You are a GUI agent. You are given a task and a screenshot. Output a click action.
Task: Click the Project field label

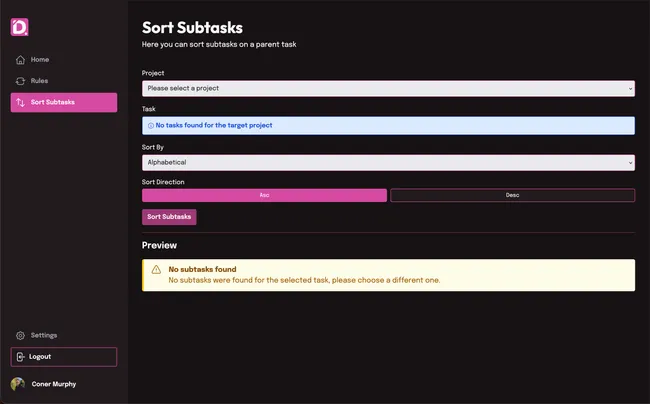click(153, 73)
